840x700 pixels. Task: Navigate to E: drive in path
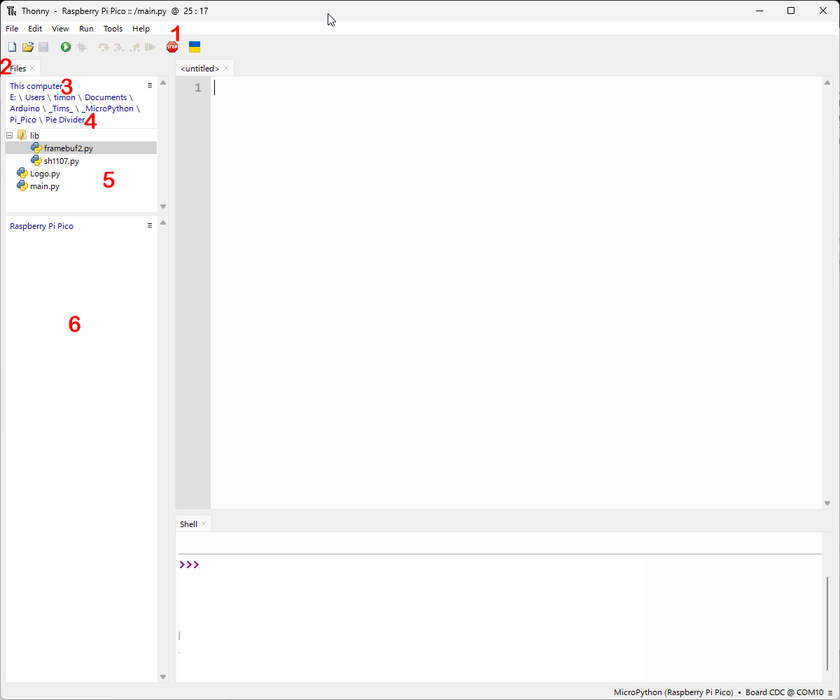tap(13, 97)
